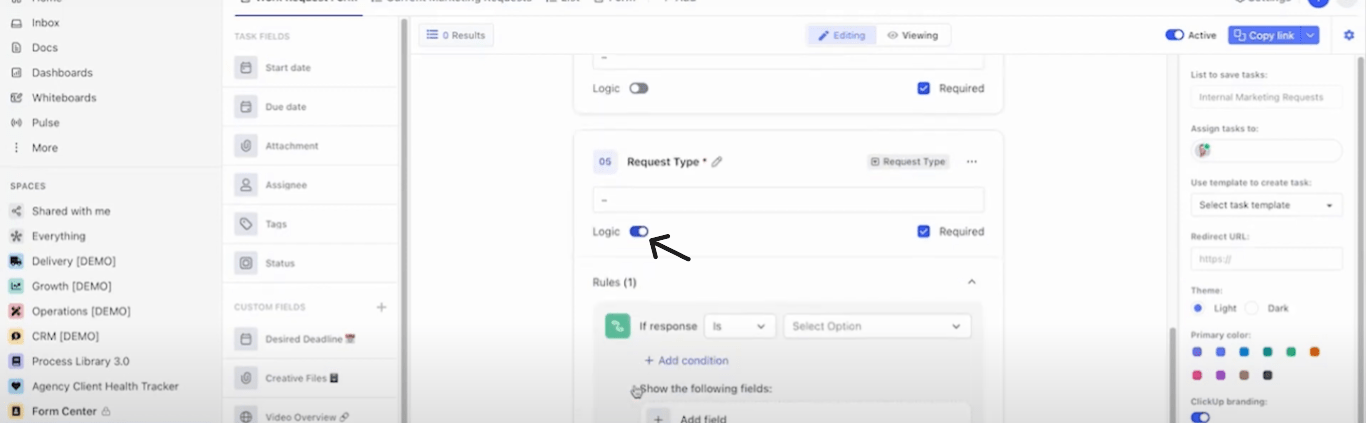Open the Select task template dropdown
Image resolution: width=1366 pixels, height=423 pixels.
[1266, 205]
